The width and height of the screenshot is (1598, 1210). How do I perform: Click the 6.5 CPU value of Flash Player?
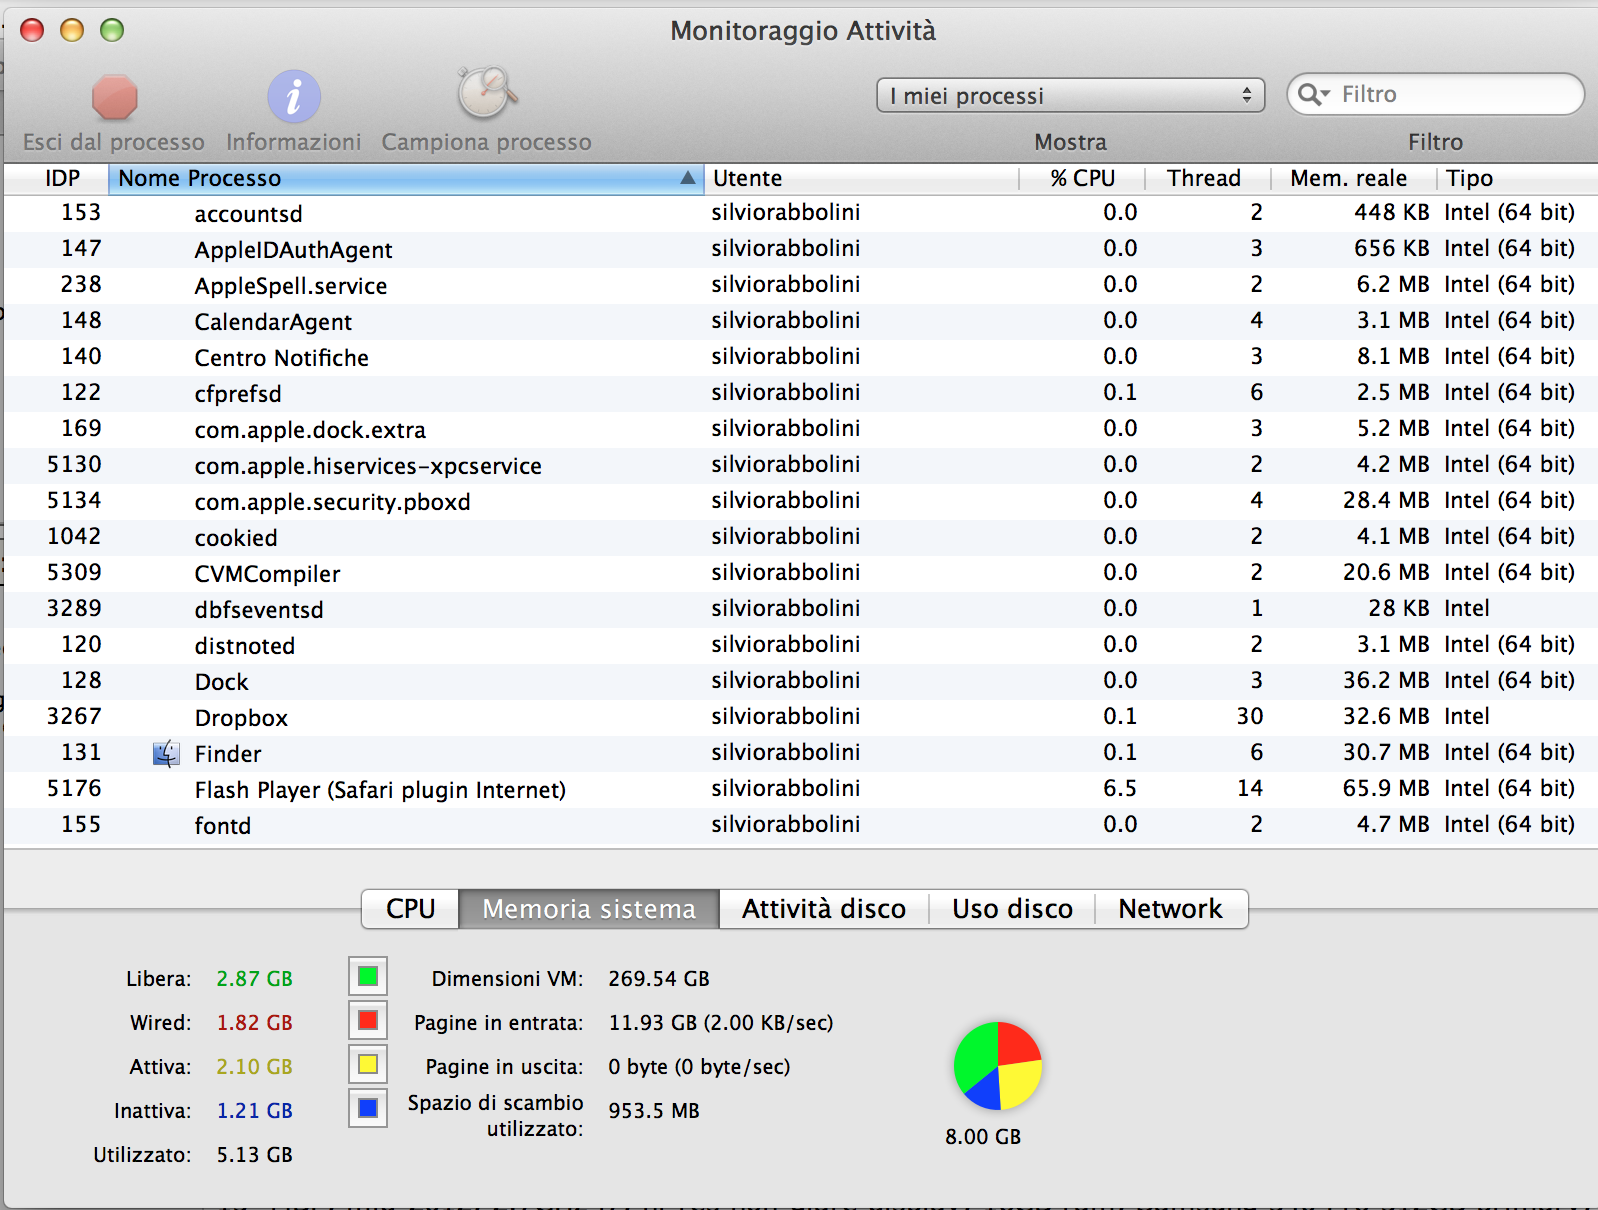coord(1120,788)
